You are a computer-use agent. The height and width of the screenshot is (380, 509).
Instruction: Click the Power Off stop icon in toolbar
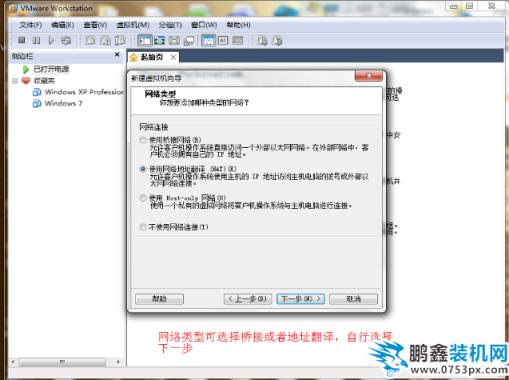(x=22, y=40)
